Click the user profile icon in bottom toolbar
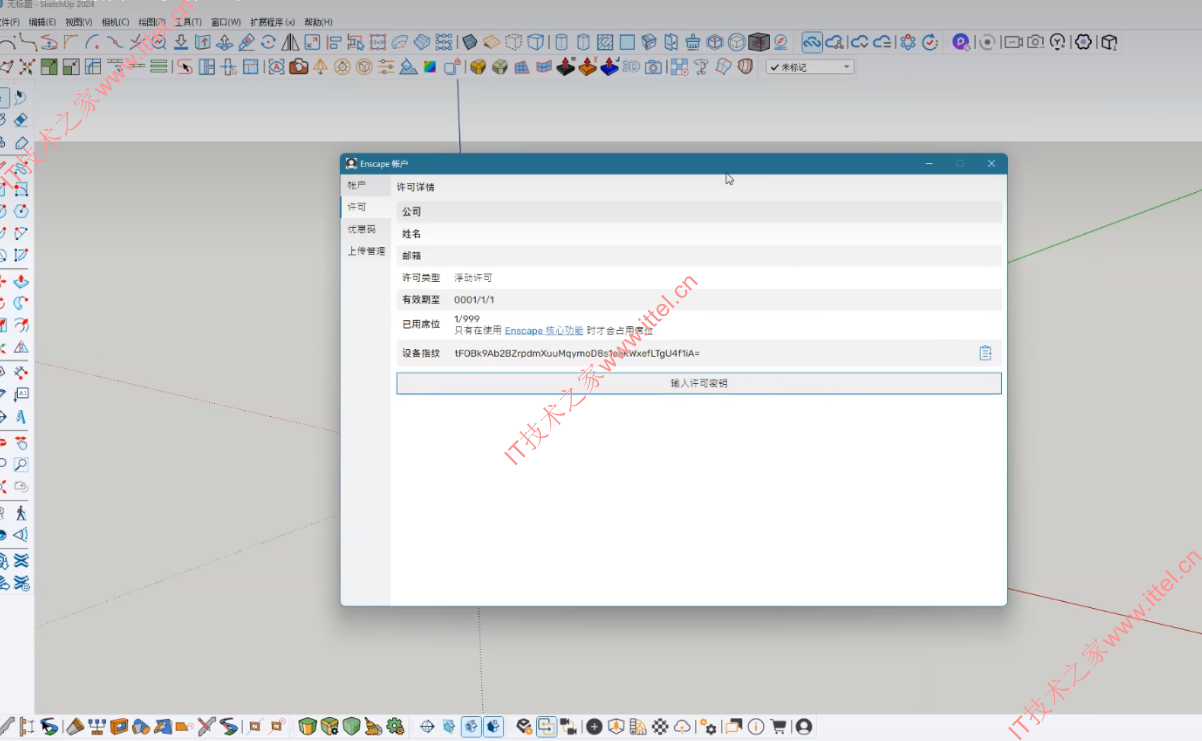Viewport: 1202px width, 741px height. click(x=803, y=726)
